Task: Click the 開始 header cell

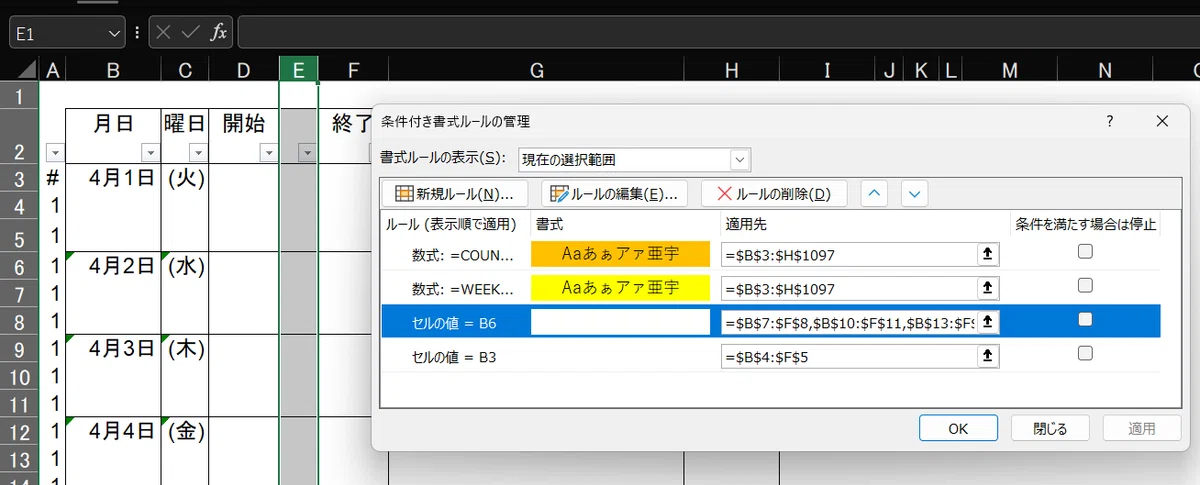Action: (x=244, y=136)
